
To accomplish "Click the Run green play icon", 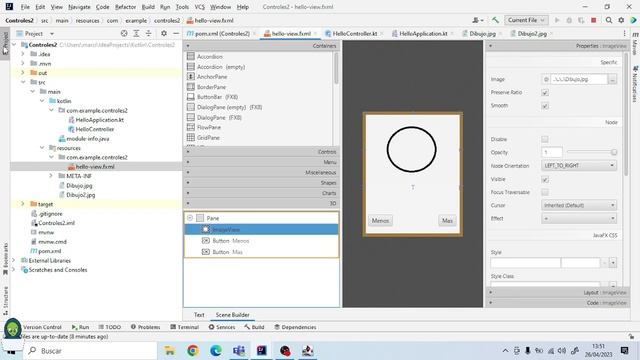I will pyautogui.click(x=557, y=20).
